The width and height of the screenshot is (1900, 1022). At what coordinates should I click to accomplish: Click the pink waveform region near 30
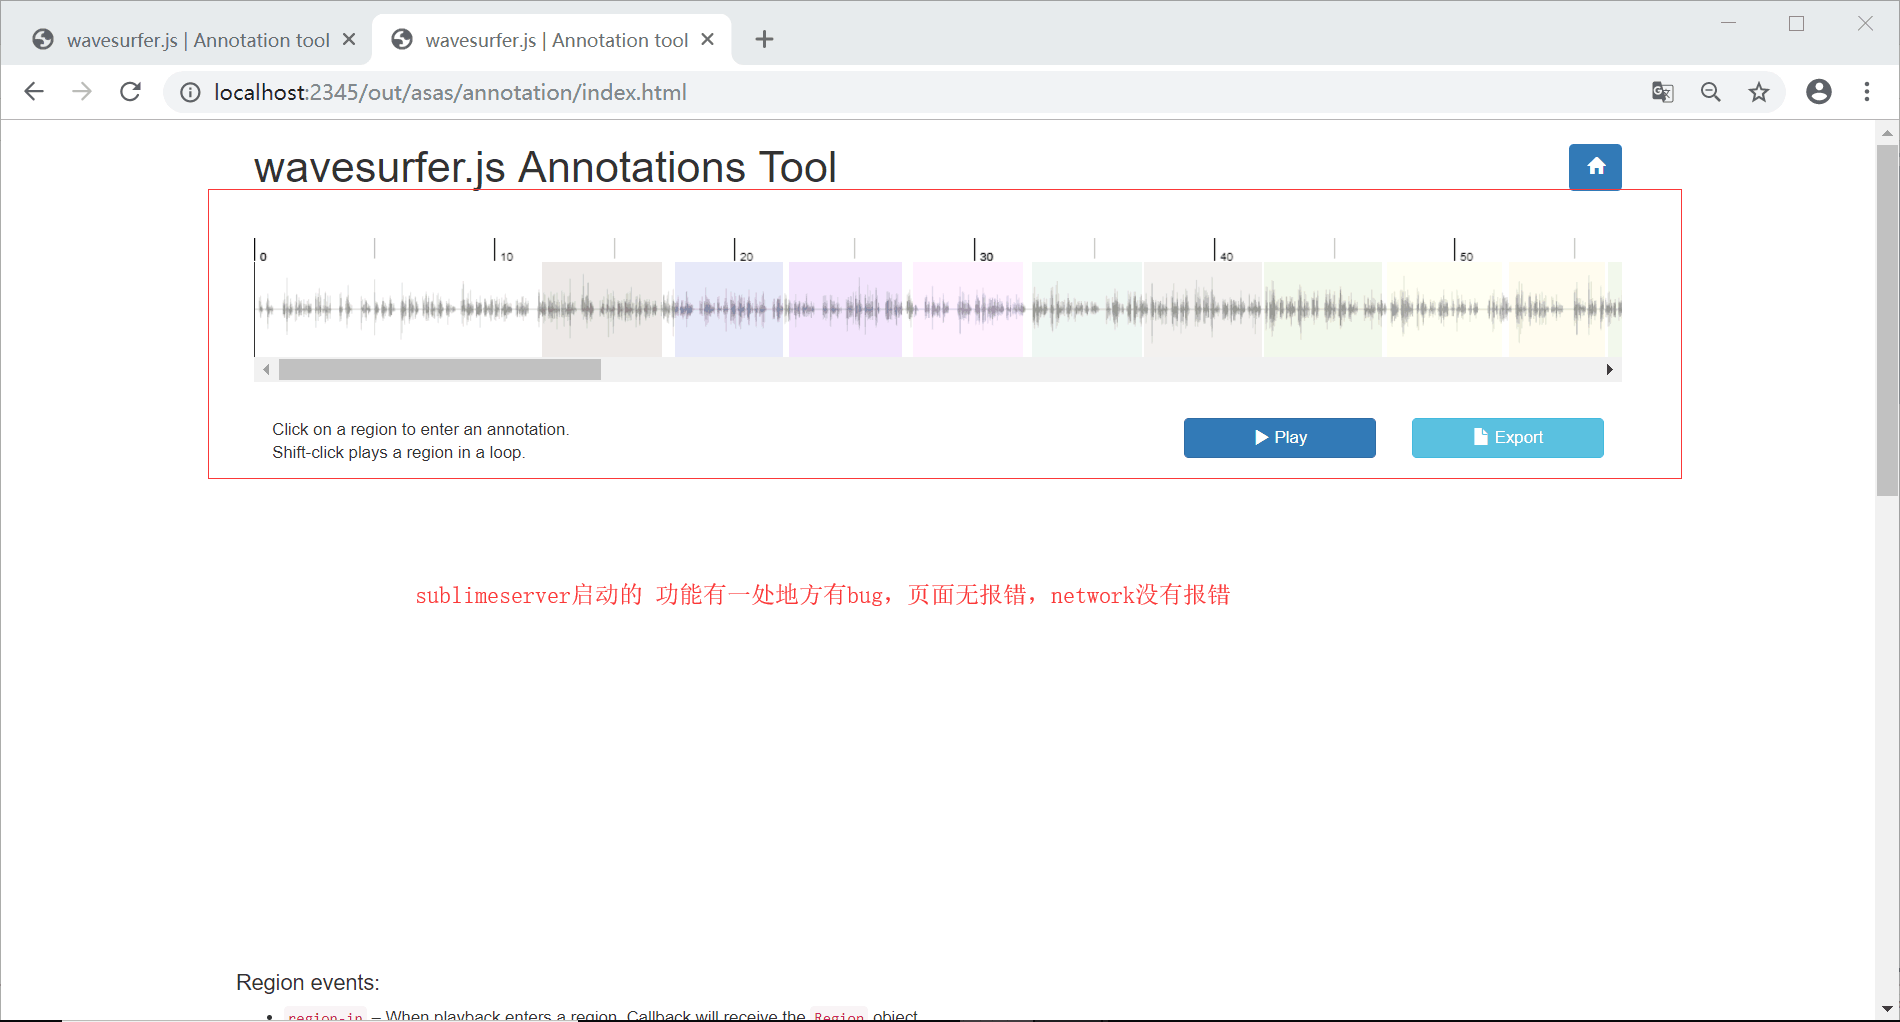[x=969, y=309]
